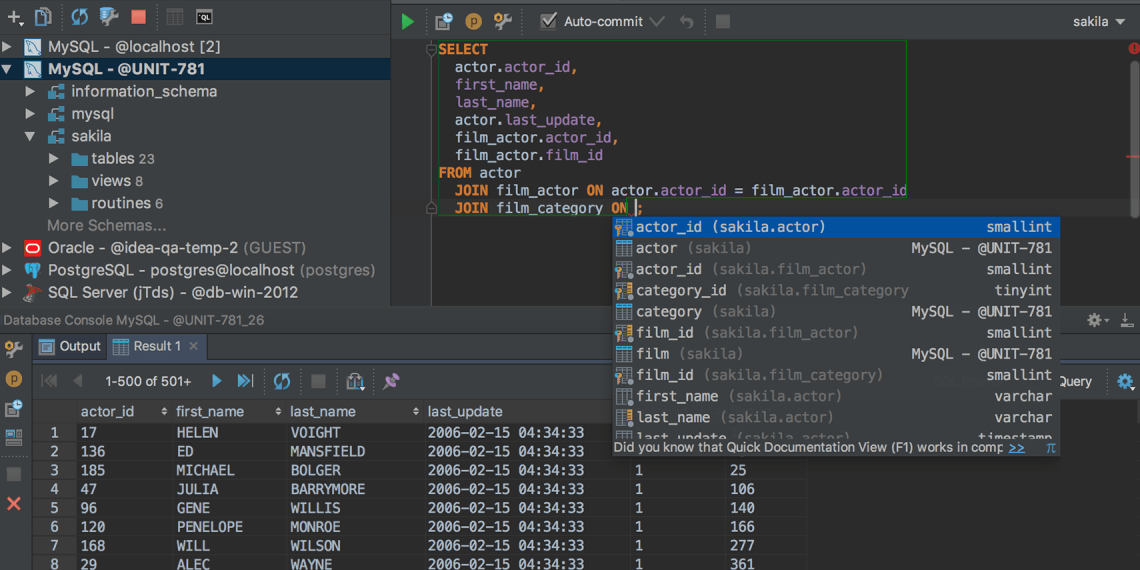This screenshot has height=570, width=1140.
Task: Run the query with the green Execute button
Action: (407, 21)
